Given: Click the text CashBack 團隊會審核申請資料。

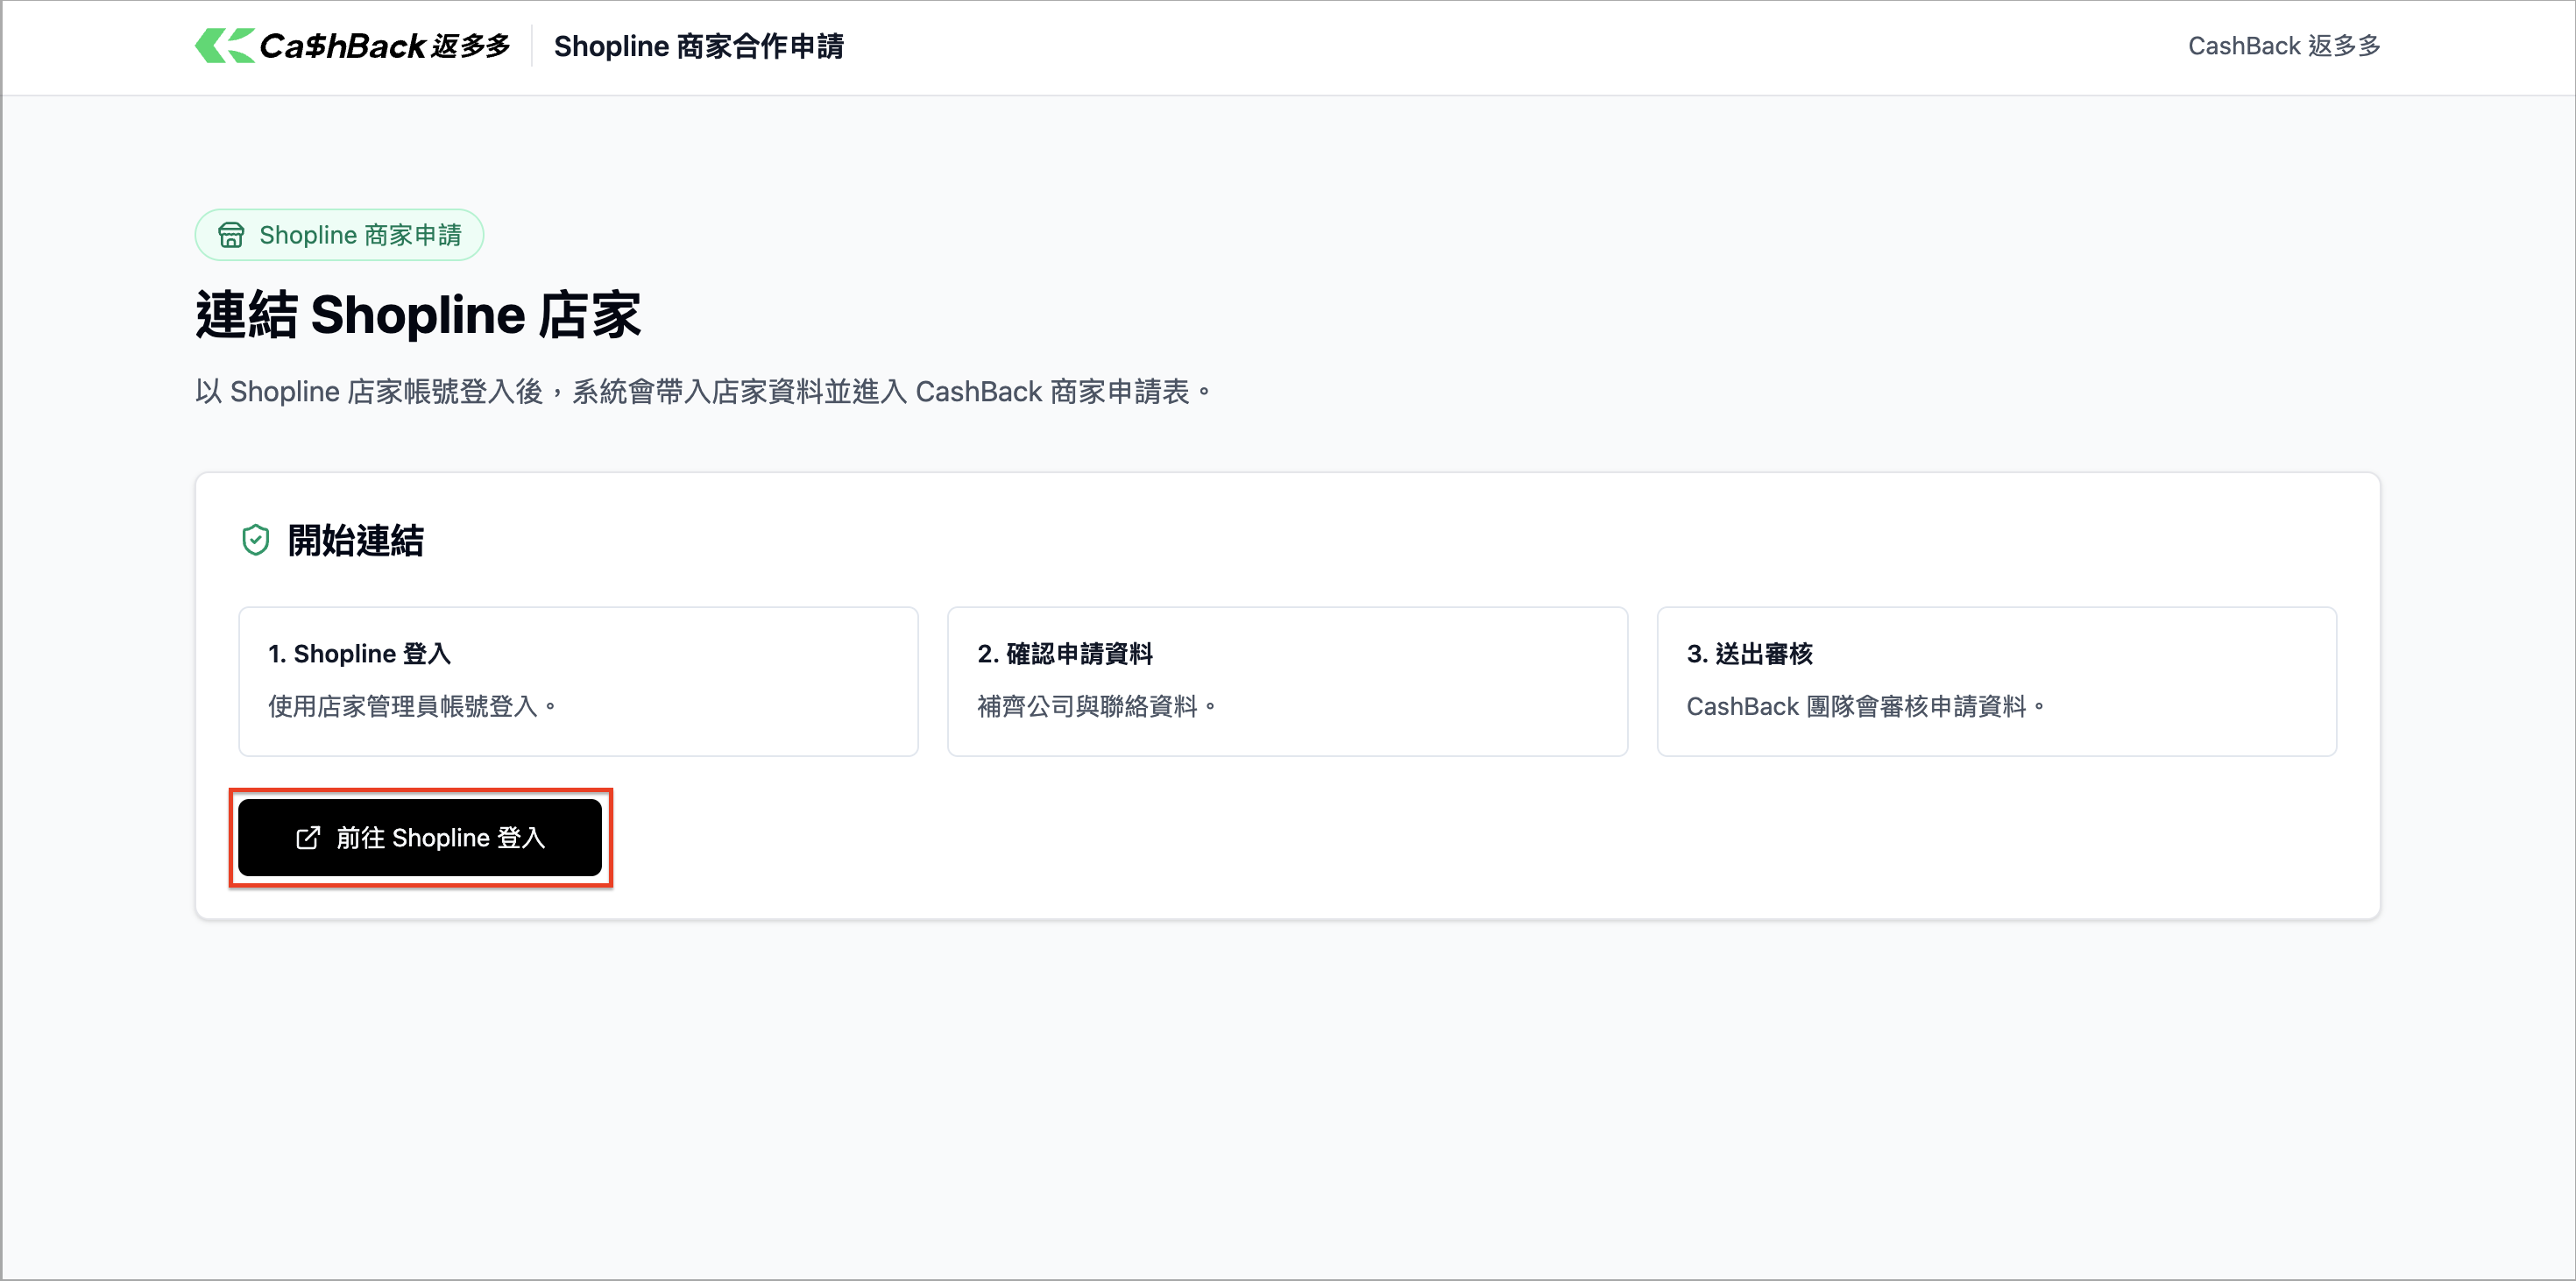Looking at the screenshot, I should (1866, 706).
